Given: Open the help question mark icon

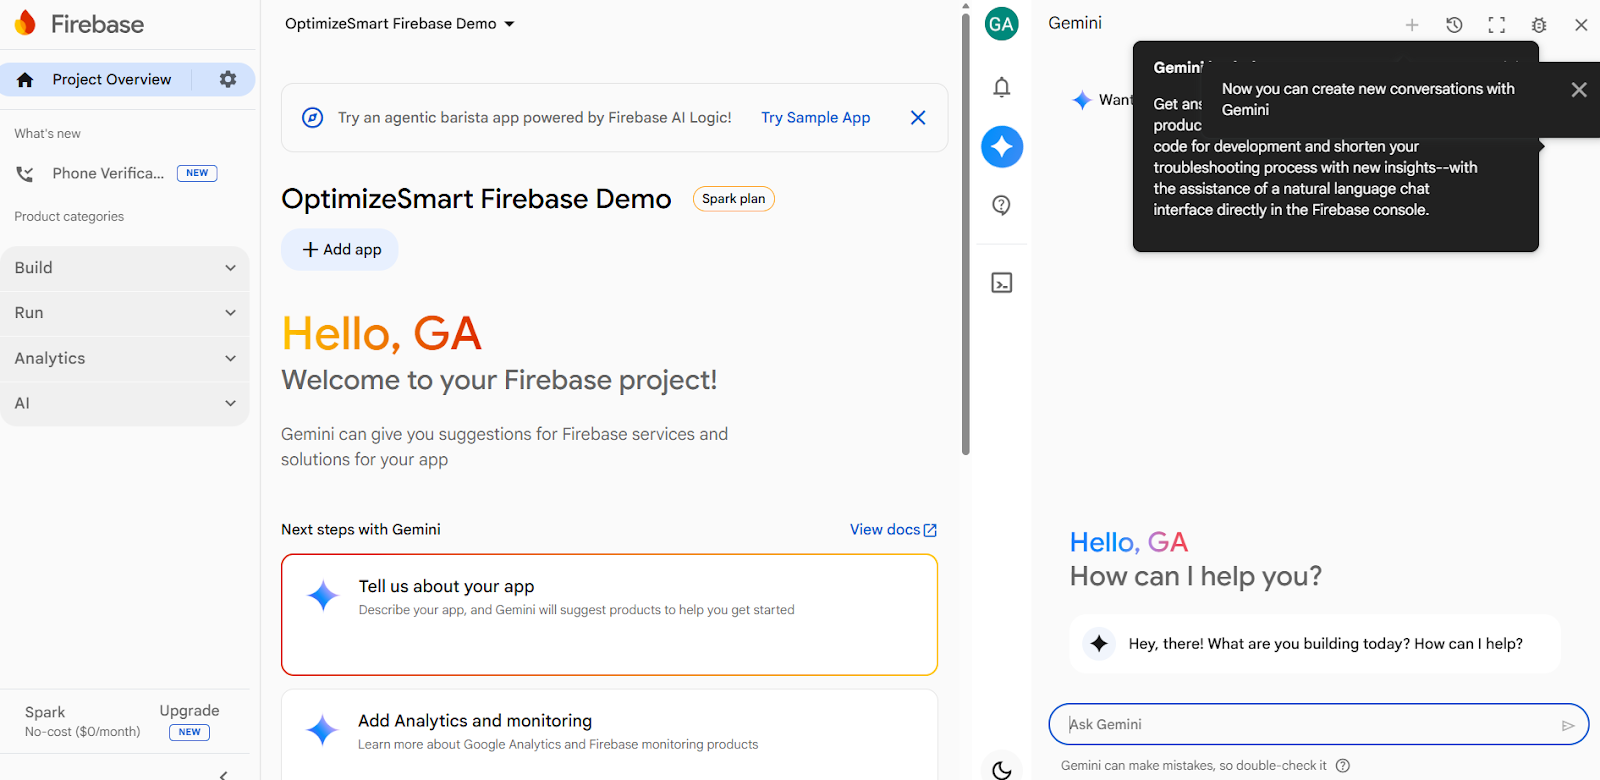Looking at the screenshot, I should (1001, 205).
